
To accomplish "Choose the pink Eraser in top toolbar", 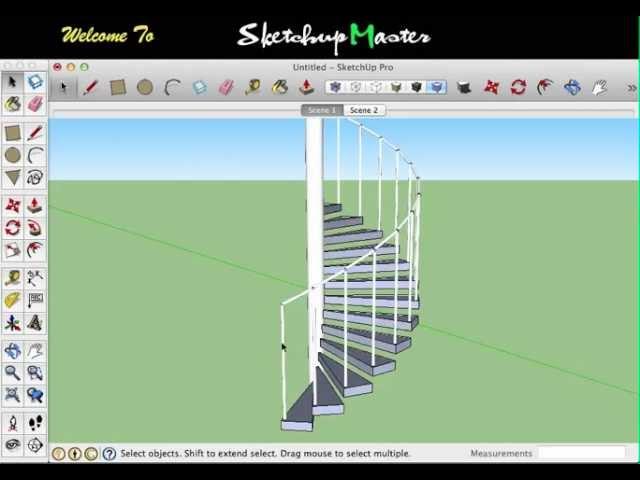I will click(x=226, y=87).
